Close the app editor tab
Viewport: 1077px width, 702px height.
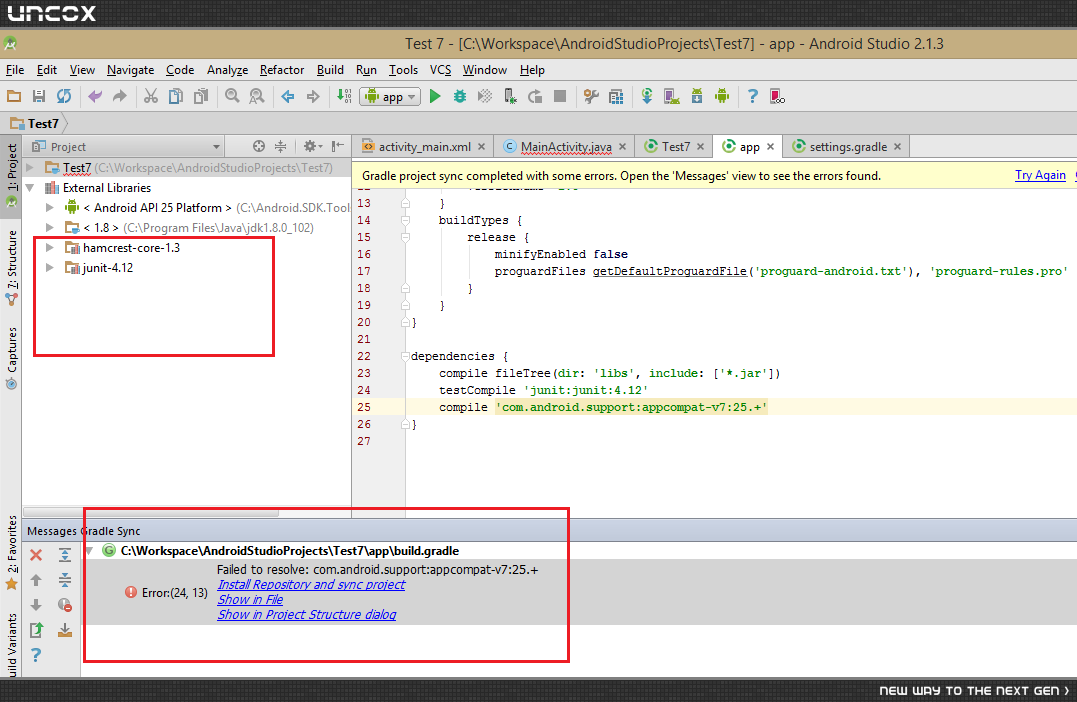[771, 147]
